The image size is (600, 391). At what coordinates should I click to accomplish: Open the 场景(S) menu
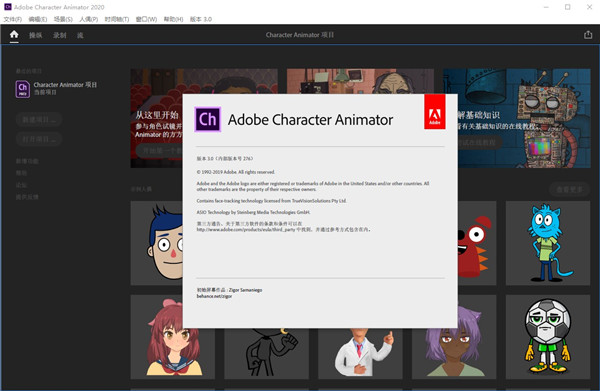63,19
